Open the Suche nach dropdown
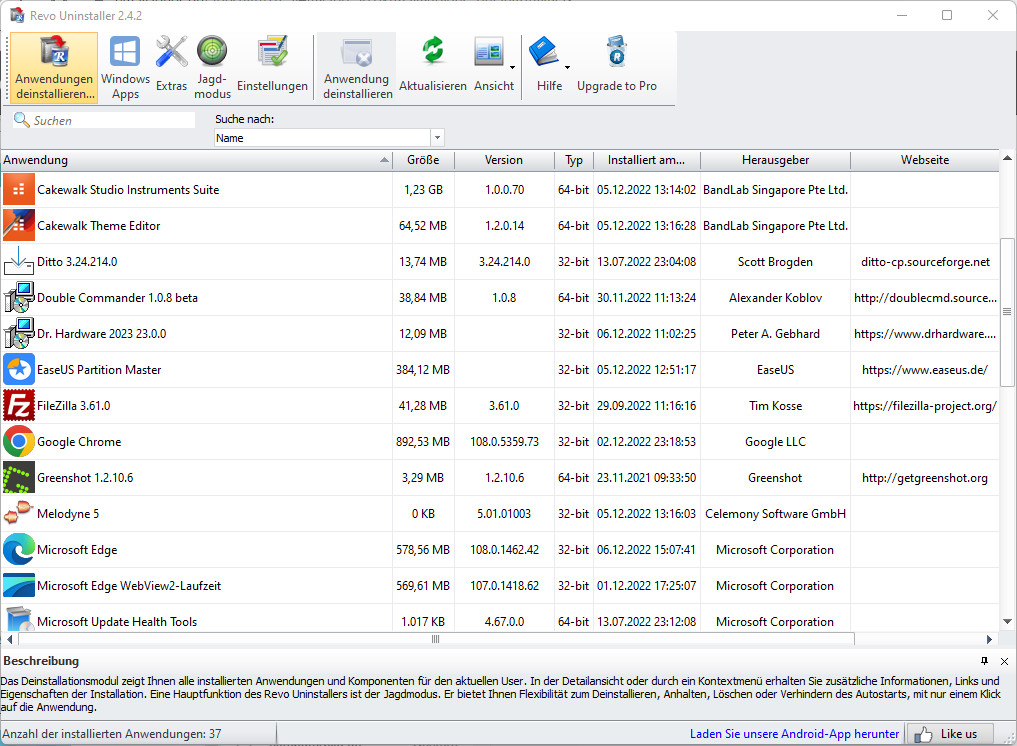 436,137
